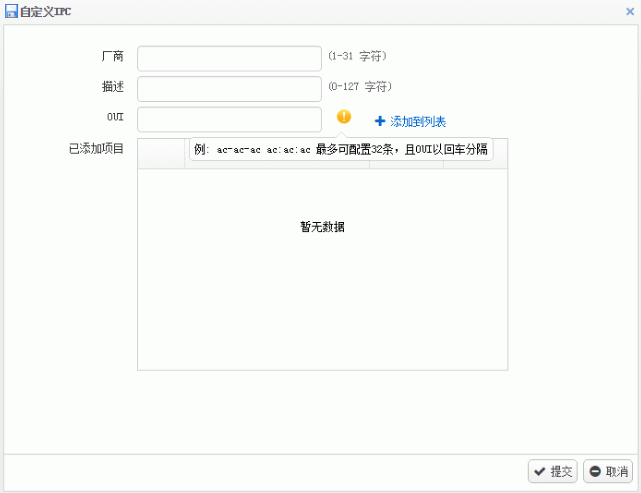Close the 自定义IPC dialog with the X

630,11
